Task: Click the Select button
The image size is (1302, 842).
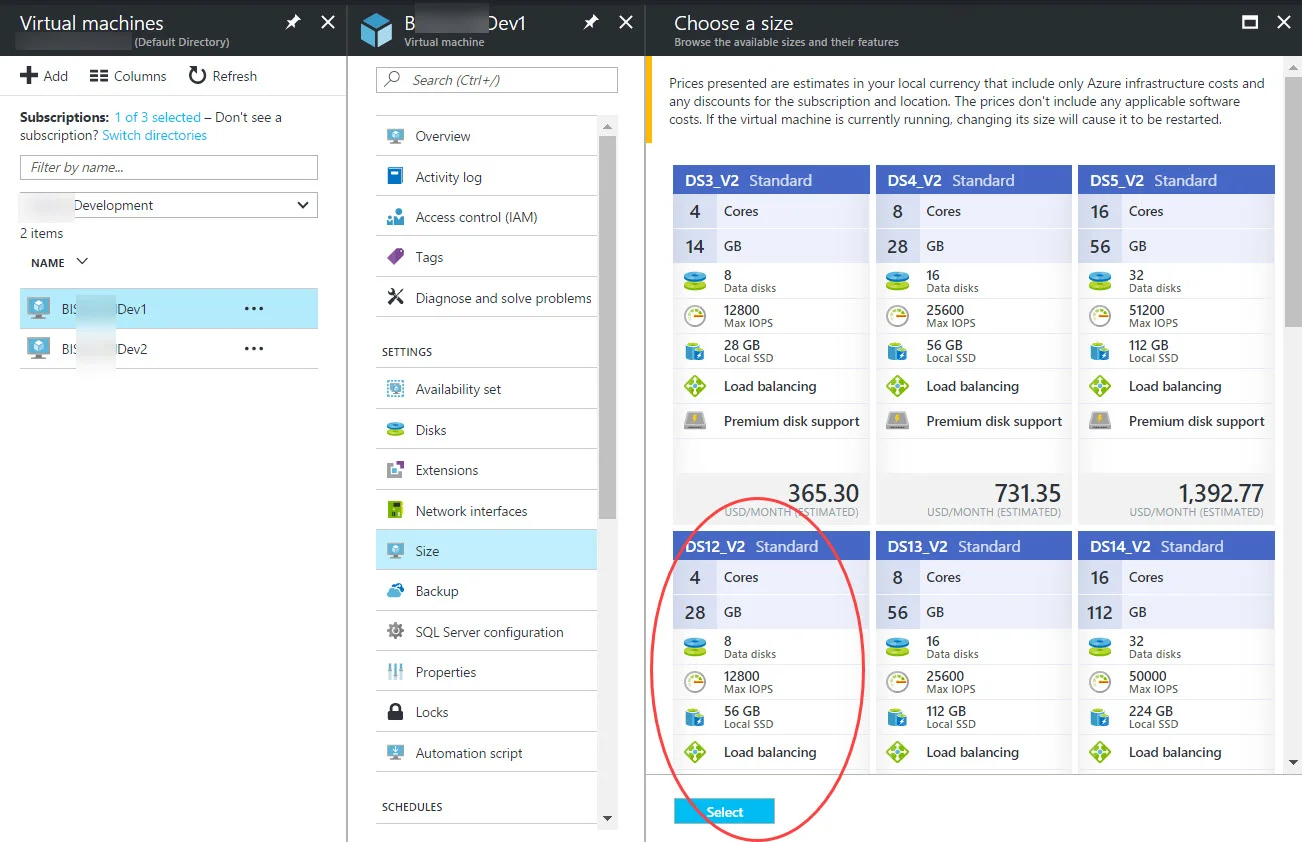Action: point(724,811)
